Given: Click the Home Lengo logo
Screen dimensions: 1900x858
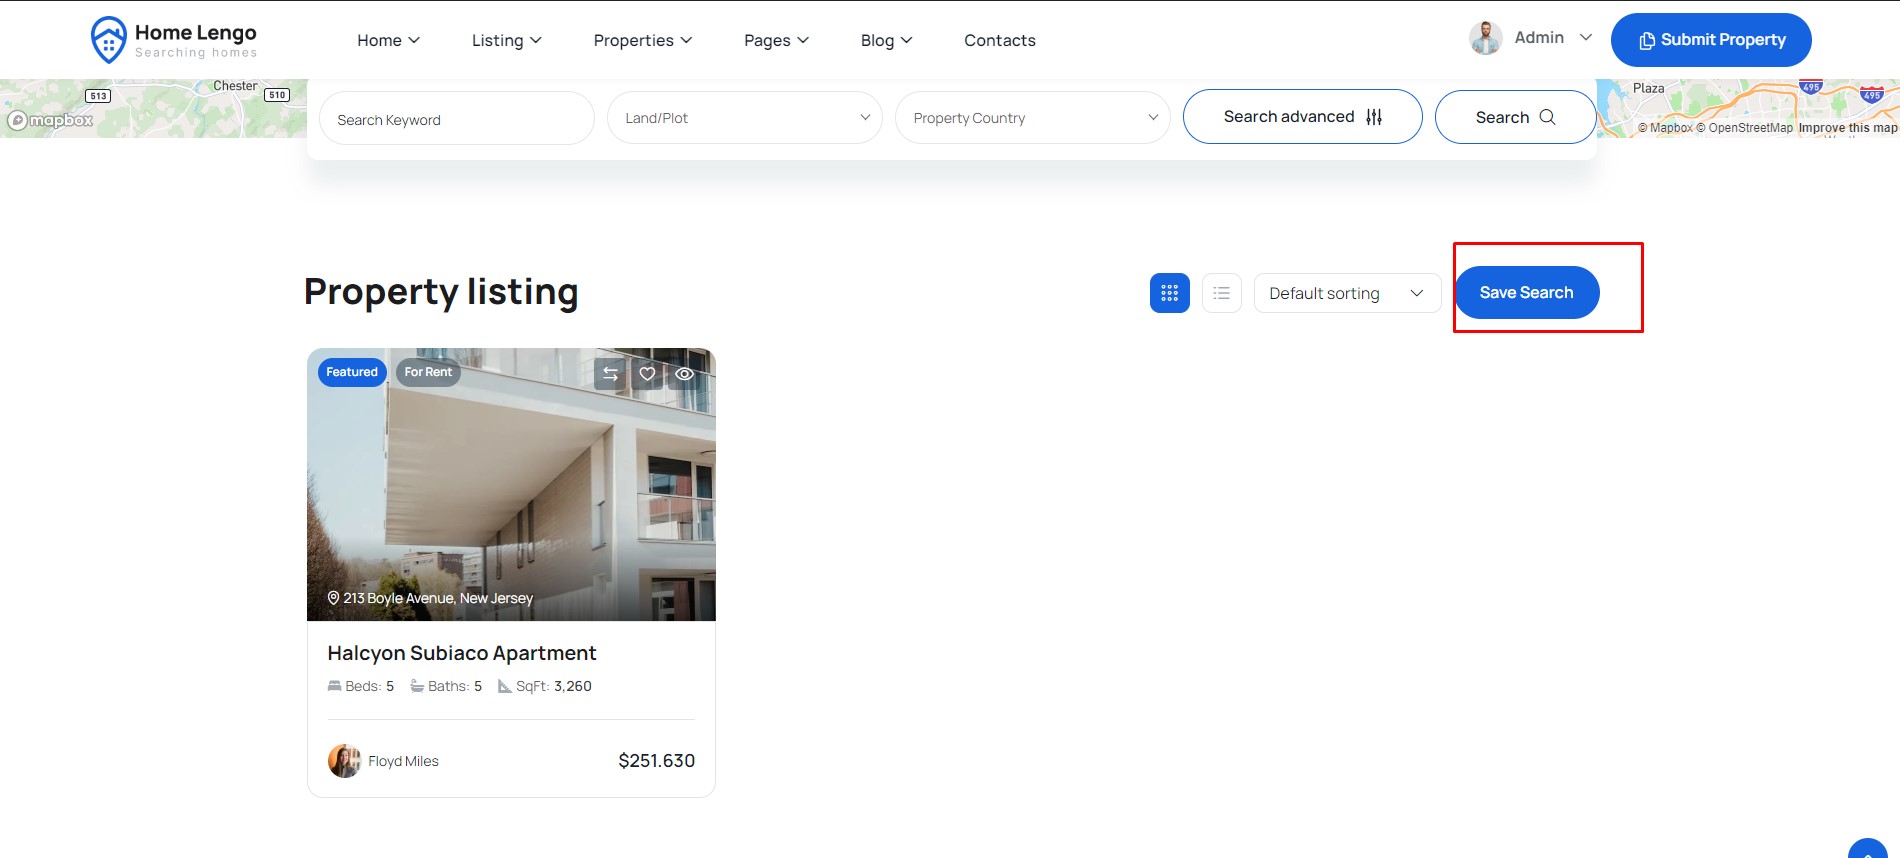Looking at the screenshot, I should pyautogui.click(x=173, y=40).
